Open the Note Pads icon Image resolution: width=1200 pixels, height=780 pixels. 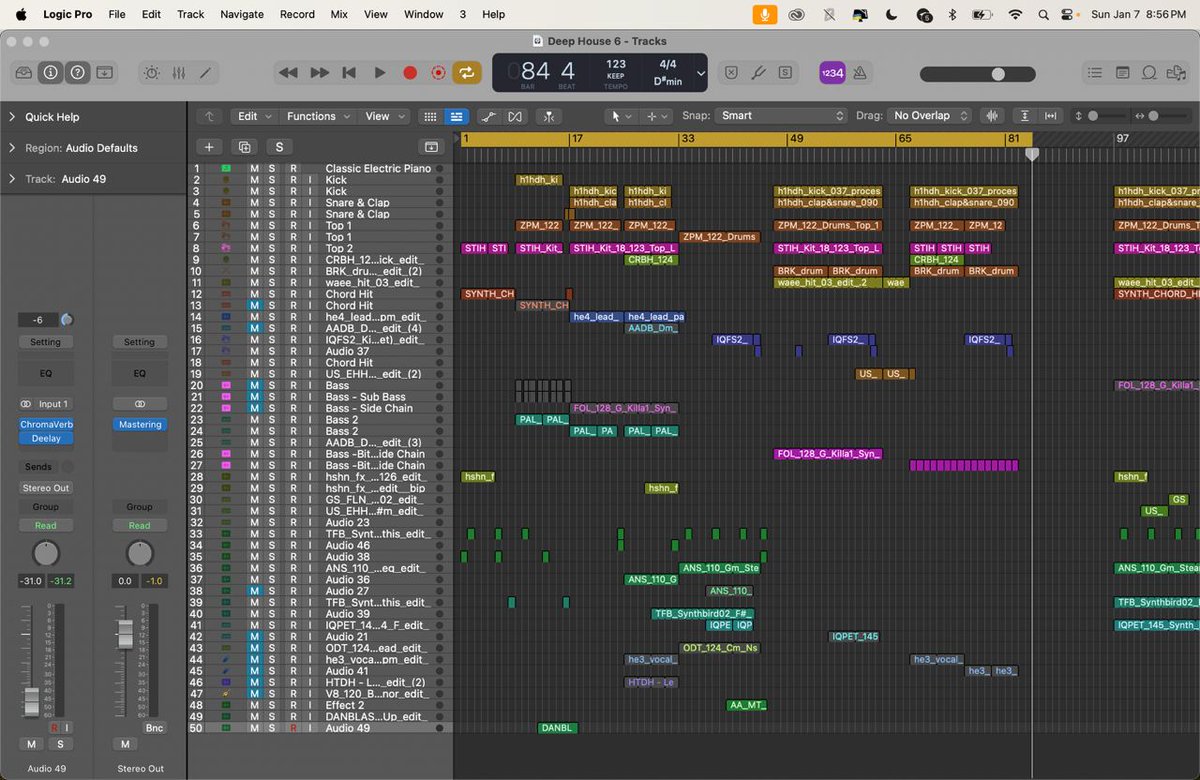pyautogui.click(x=1122, y=73)
